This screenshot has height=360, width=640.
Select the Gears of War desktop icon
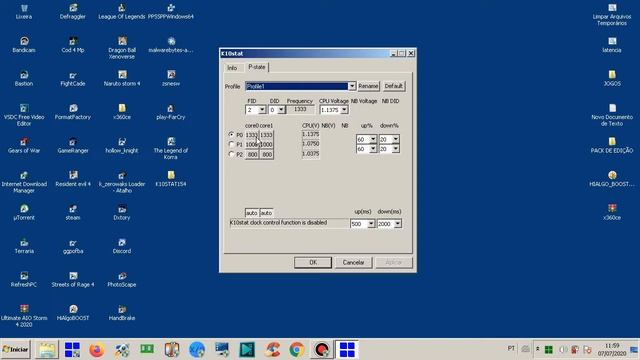(x=24, y=145)
